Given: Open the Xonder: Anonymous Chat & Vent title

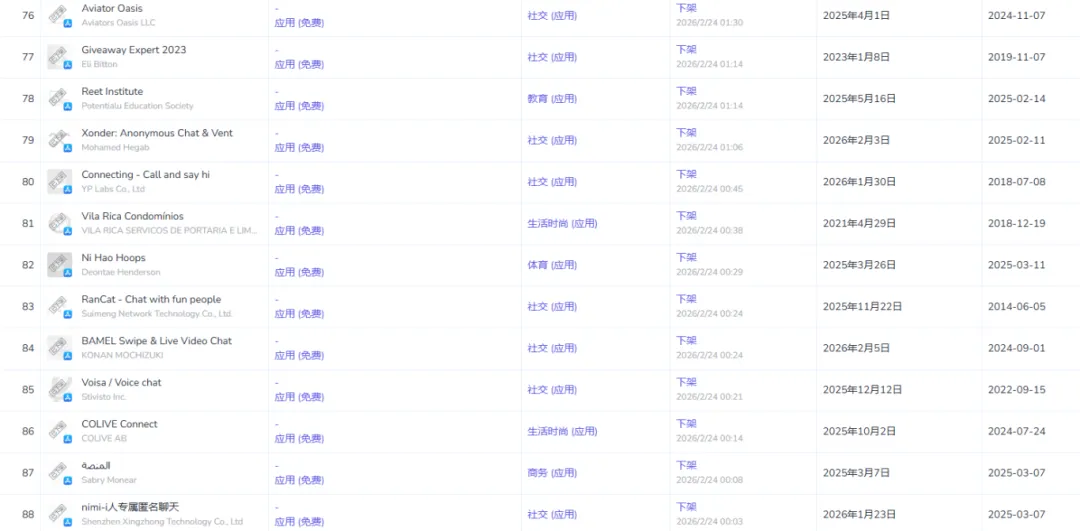Looking at the screenshot, I should tap(157, 133).
